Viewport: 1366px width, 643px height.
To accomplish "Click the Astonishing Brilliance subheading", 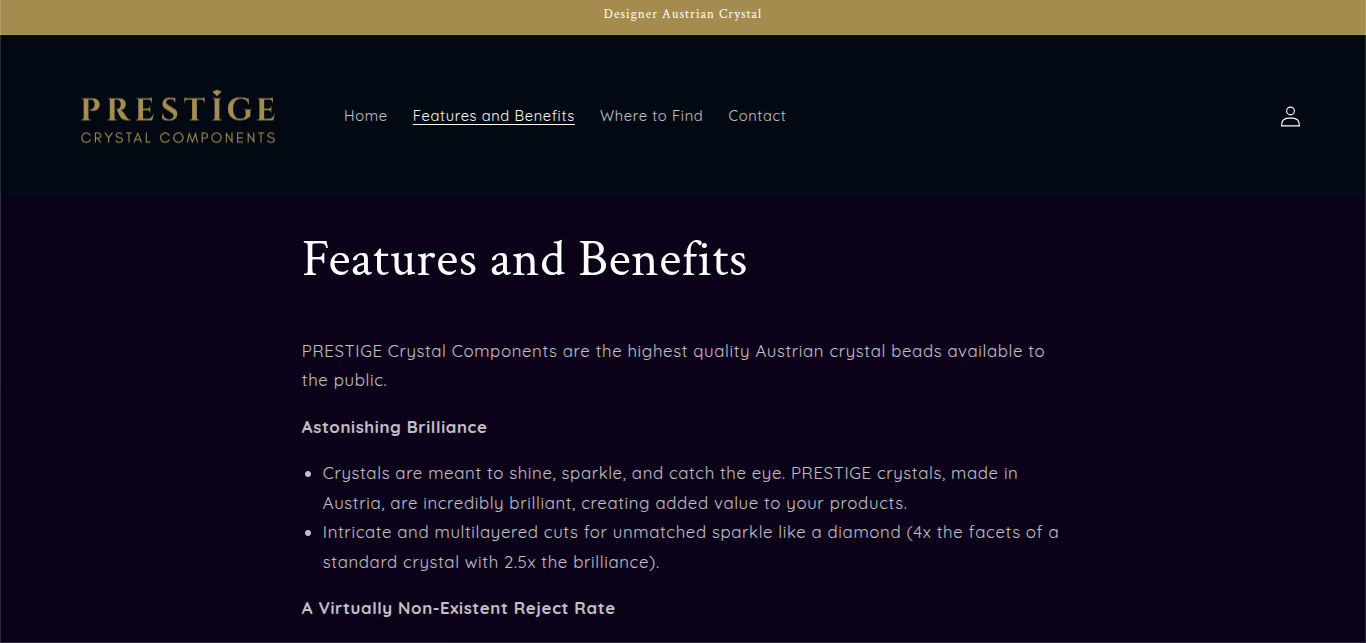I will [x=394, y=427].
